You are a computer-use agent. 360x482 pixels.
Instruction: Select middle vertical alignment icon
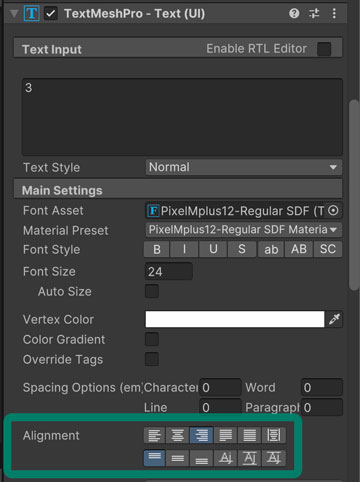(177, 458)
